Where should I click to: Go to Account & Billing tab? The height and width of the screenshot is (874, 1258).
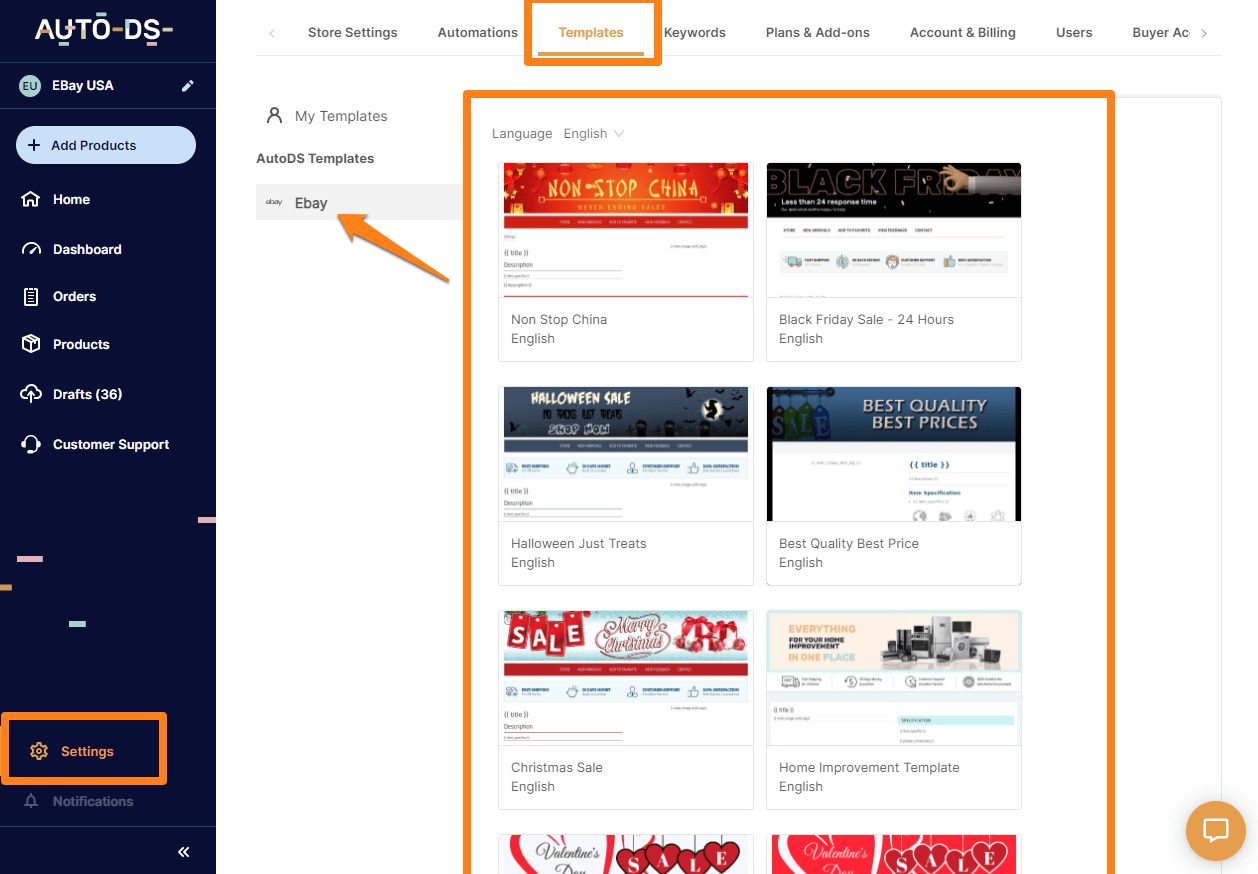click(x=963, y=33)
